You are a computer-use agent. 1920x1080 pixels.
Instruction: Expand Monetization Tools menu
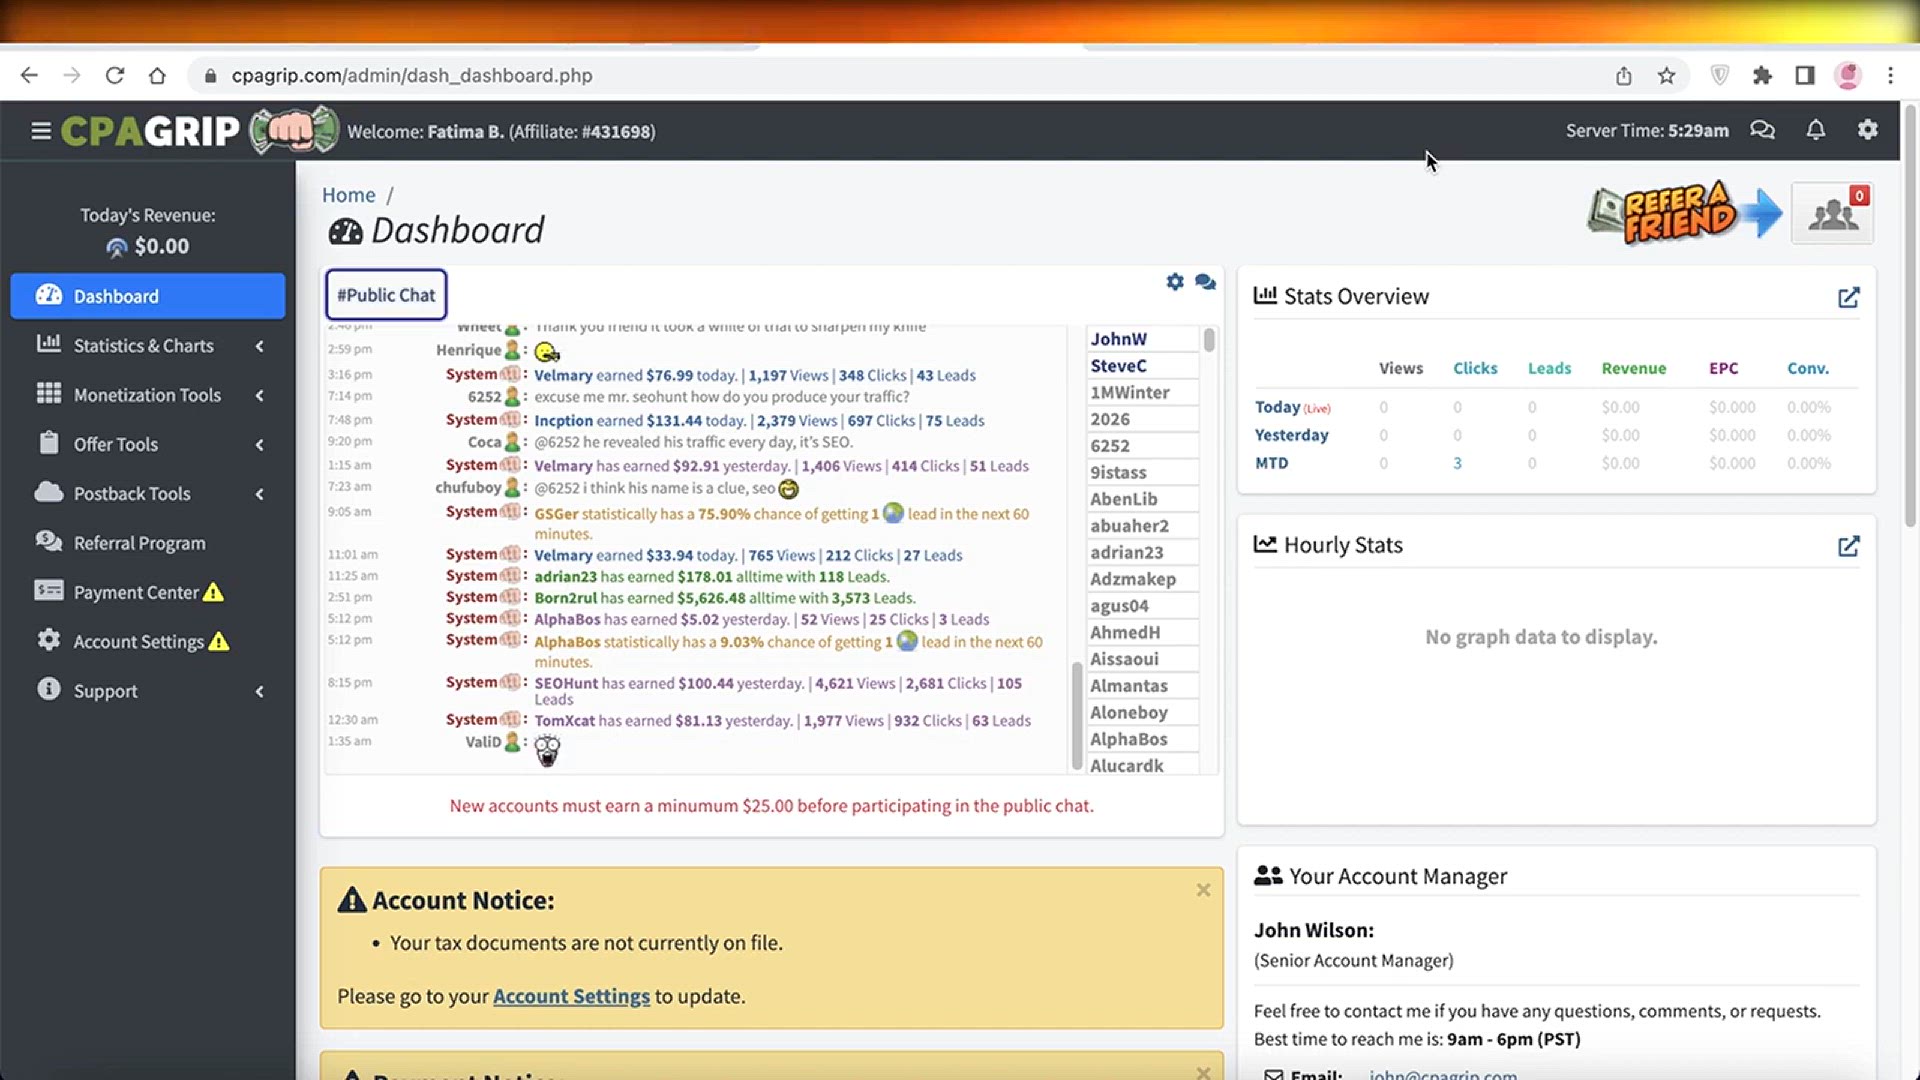pos(148,395)
